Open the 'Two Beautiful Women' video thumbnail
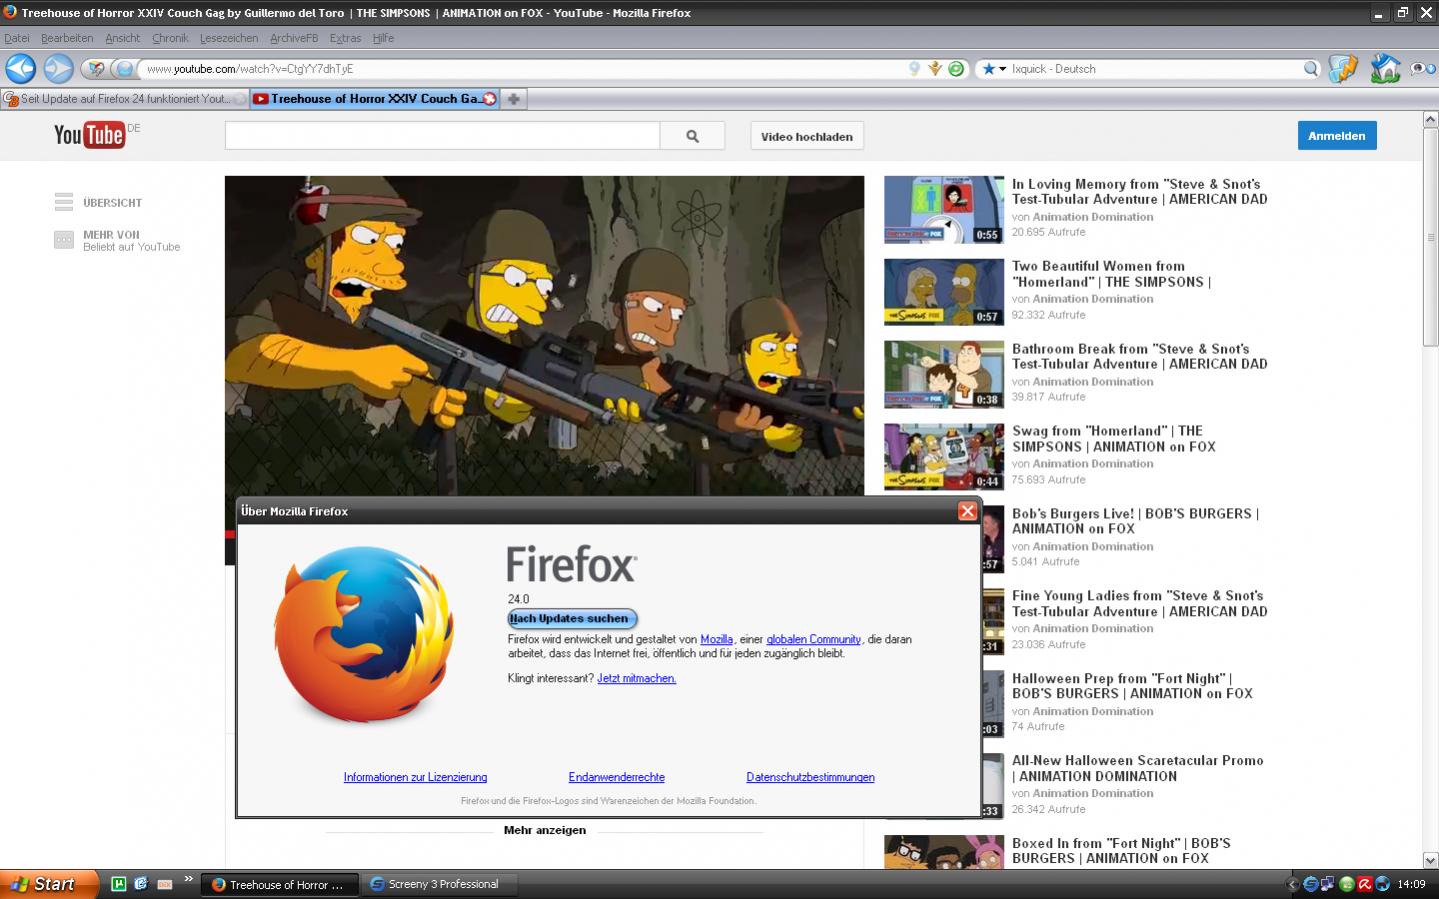The width and height of the screenshot is (1439, 899). [x=944, y=292]
